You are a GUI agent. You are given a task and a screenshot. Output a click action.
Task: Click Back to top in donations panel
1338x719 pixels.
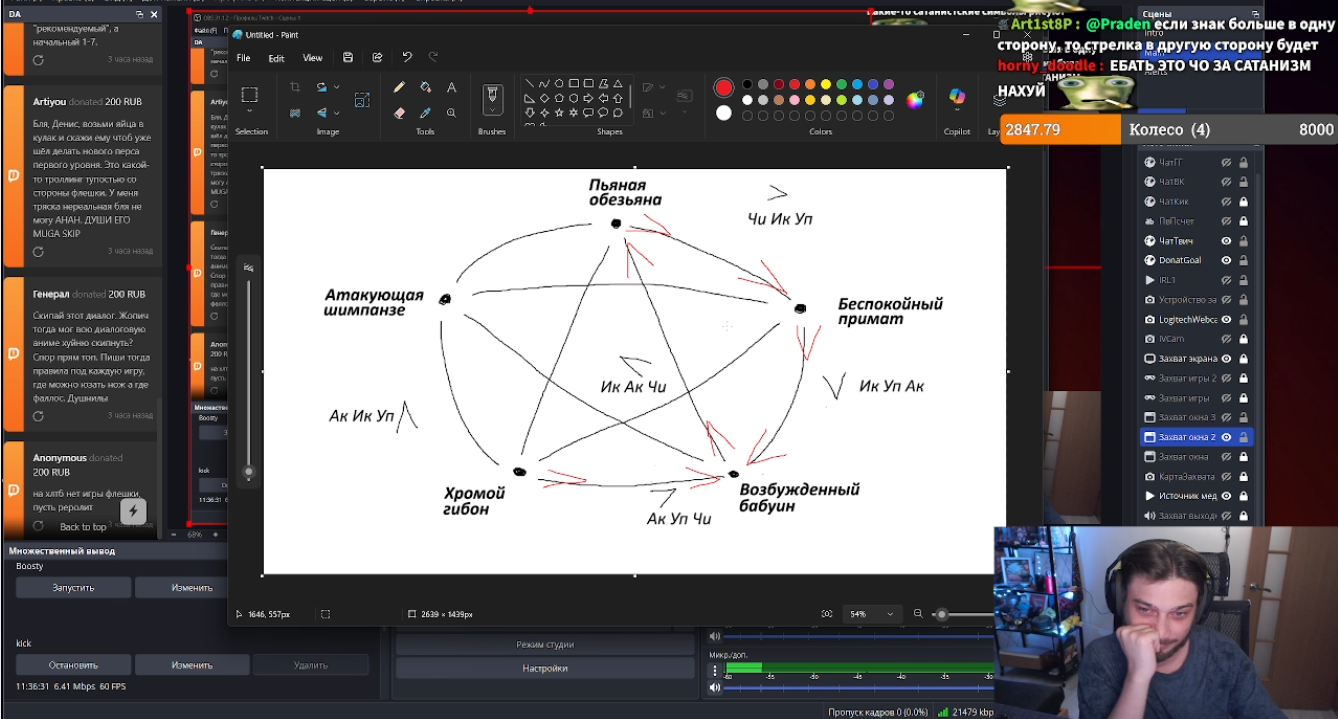tap(83, 527)
